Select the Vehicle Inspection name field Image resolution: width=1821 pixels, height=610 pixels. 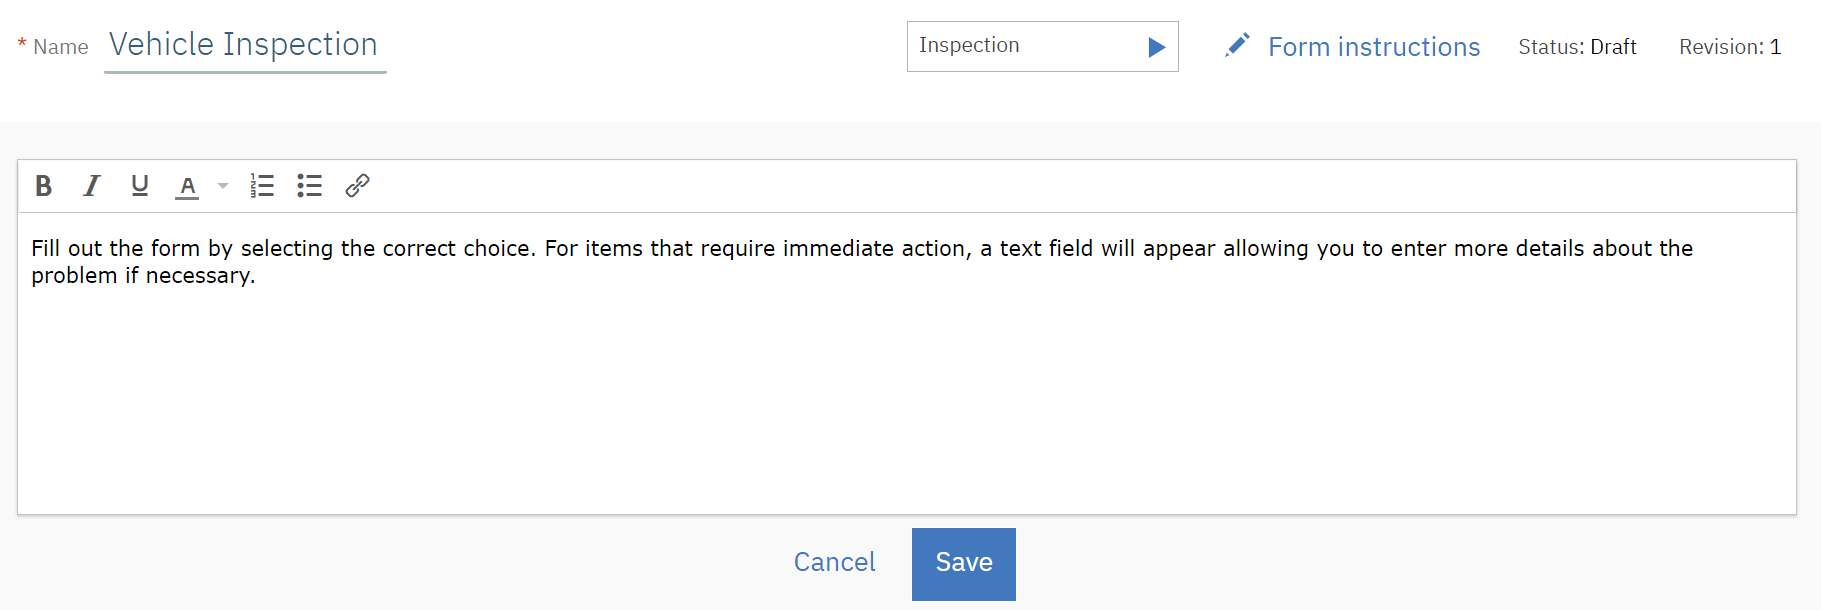click(243, 45)
